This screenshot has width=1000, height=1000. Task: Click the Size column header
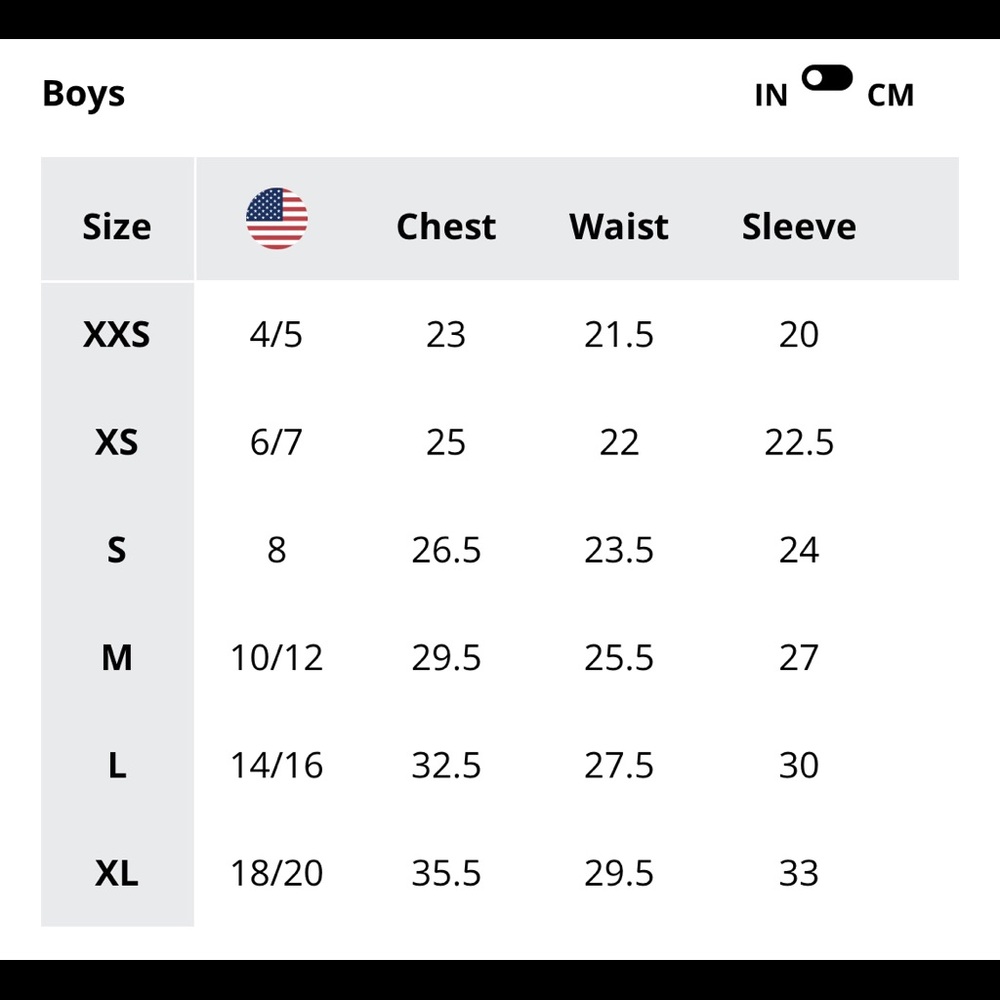pyautogui.click(x=117, y=227)
